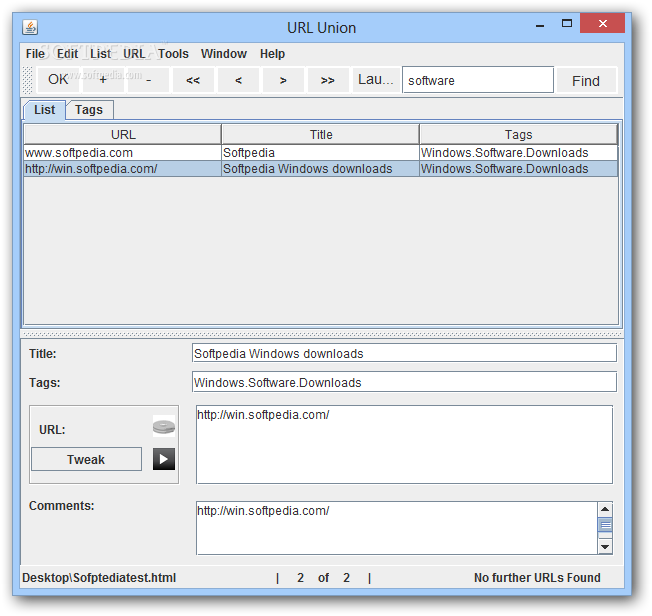Click the search field containing 'software'
Screen dimensions: 652x616
click(x=478, y=79)
